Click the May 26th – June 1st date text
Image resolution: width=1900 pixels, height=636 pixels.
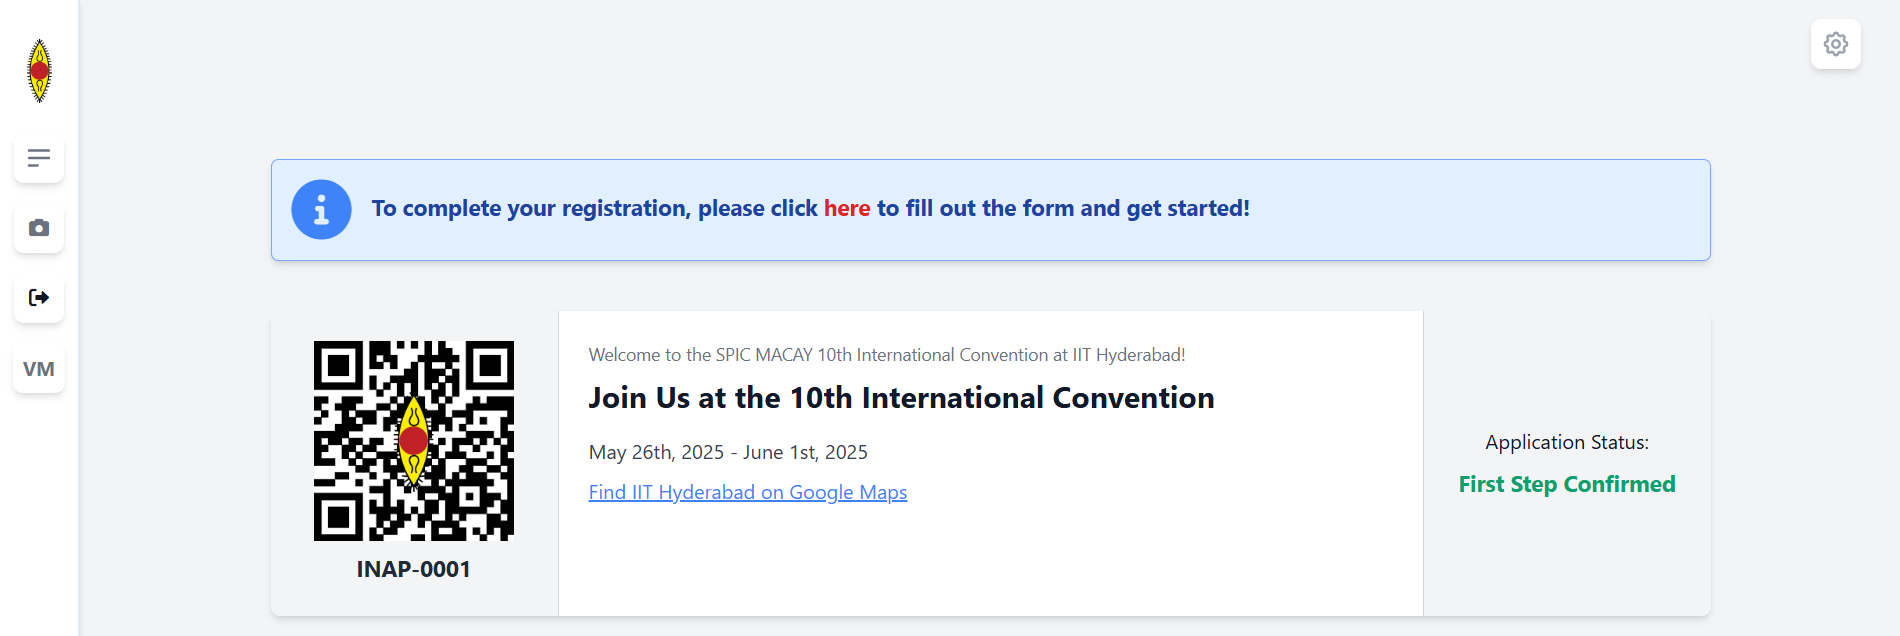click(728, 452)
